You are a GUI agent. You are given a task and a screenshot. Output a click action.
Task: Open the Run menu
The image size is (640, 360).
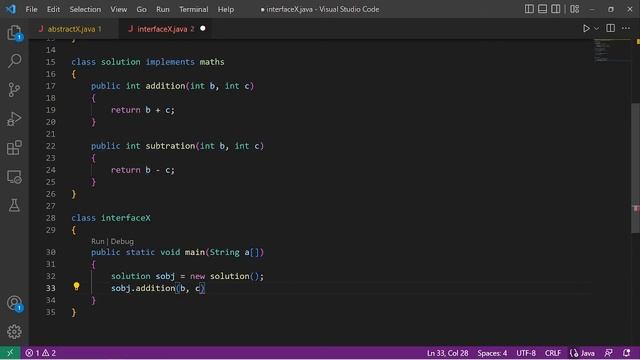point(162,9)
